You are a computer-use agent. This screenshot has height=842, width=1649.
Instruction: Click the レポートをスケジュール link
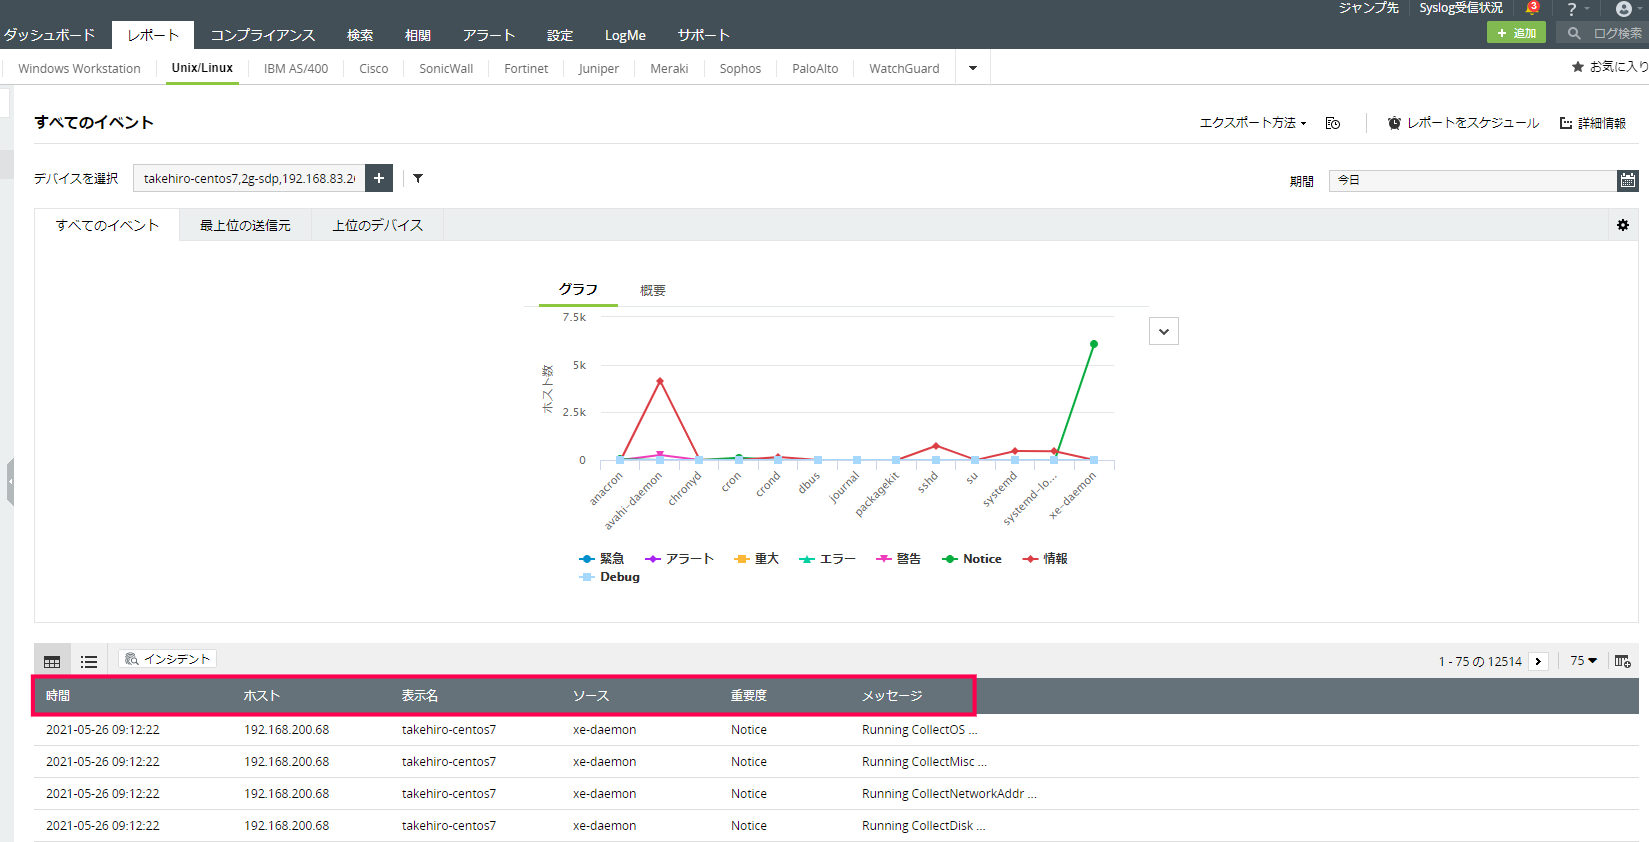point(1463,123)
